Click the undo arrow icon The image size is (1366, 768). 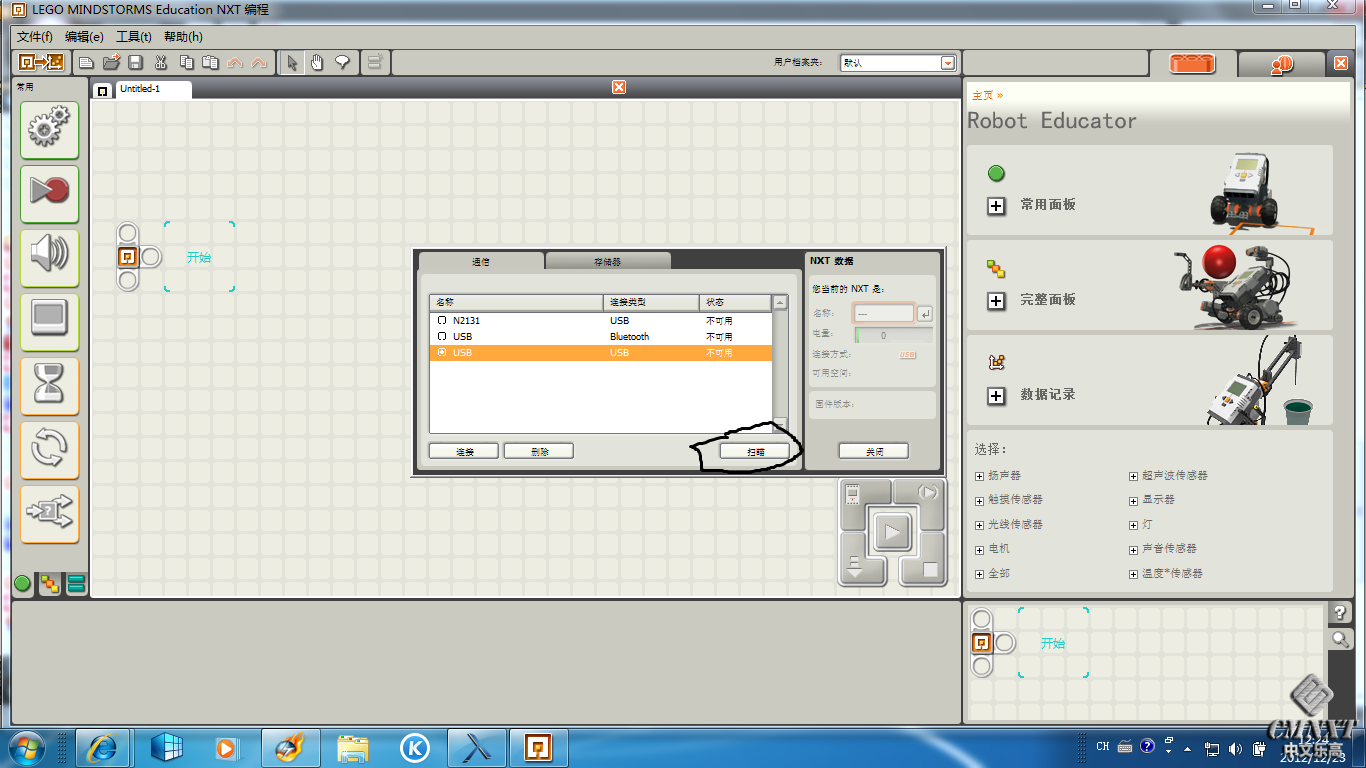click(x=235, y=63)
